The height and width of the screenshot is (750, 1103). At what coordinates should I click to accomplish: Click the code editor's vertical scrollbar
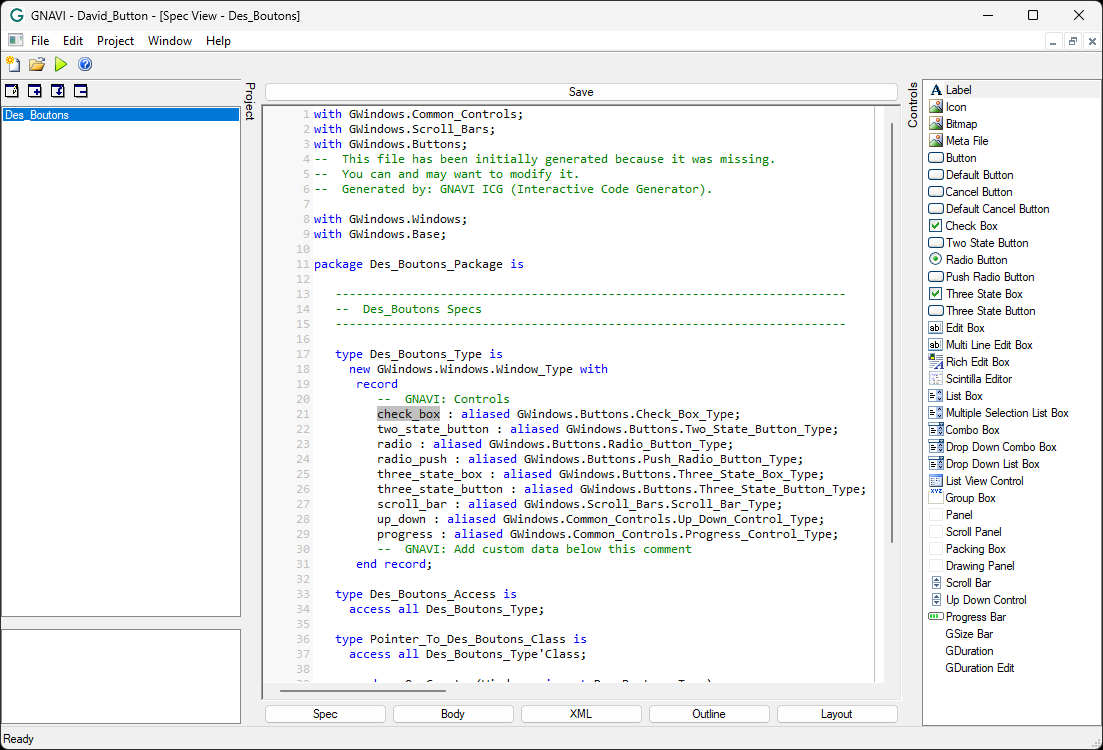pyautogui.click(x=891, y=330)
